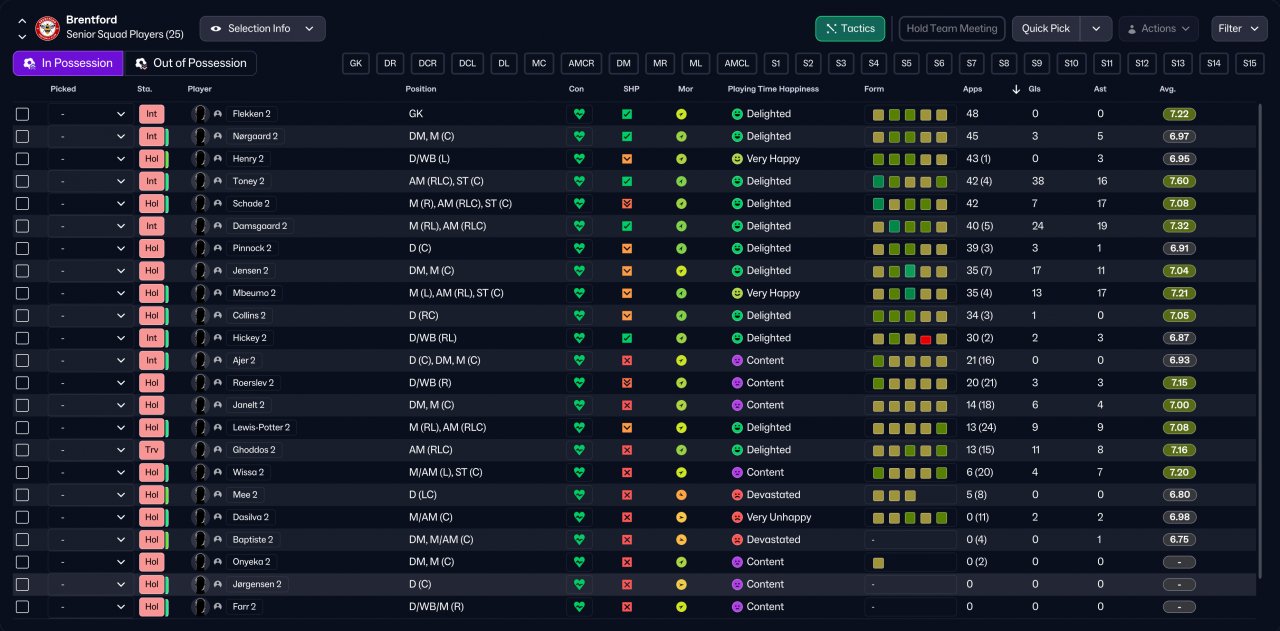Click the AMCR position slot box
This screenshot has width=1280, height=631.
point(581,63)
